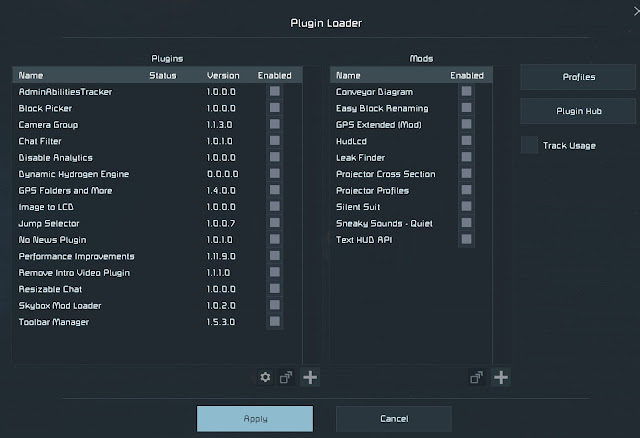Enable the Dynamic Hydrogen Engine plugin
The width and height of the screenshot is (640, 438).
click(275, 173)
